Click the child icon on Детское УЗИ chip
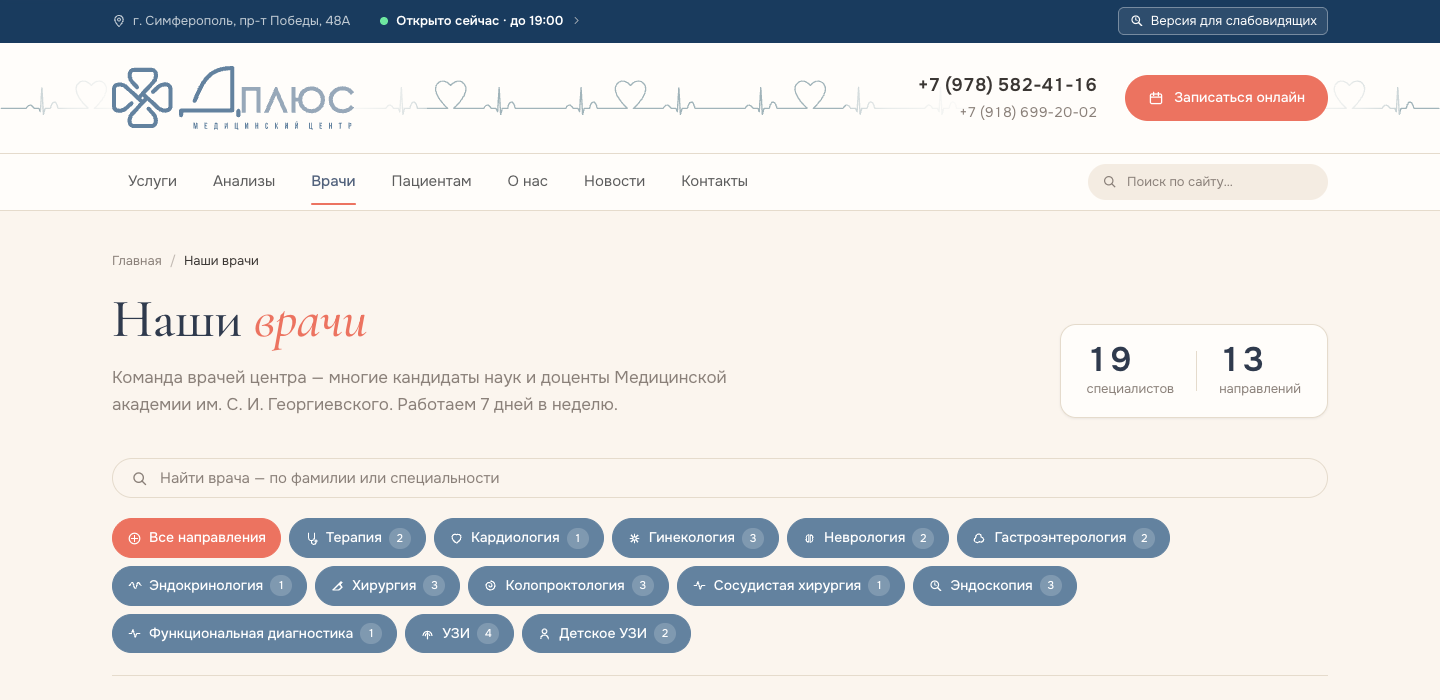This screenshot has height=700, width=1440. pyautogui.click(x=545, y=634)
